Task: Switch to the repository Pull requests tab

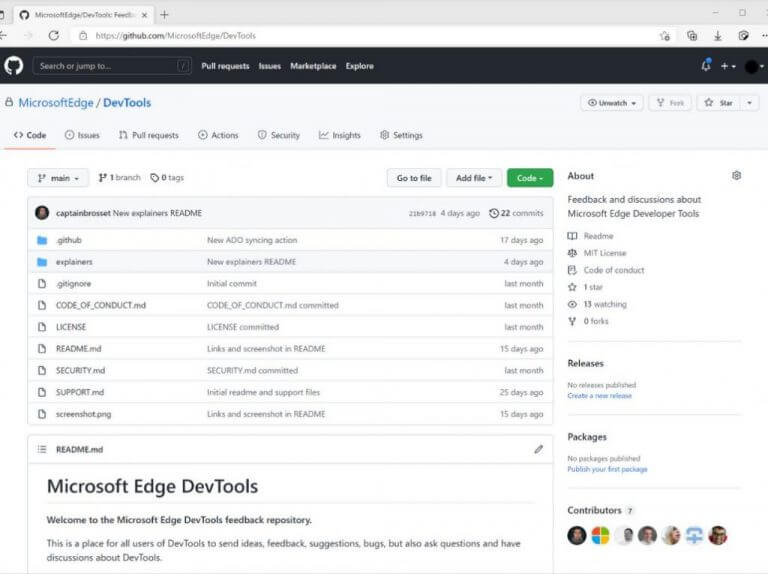Action: 149,135
